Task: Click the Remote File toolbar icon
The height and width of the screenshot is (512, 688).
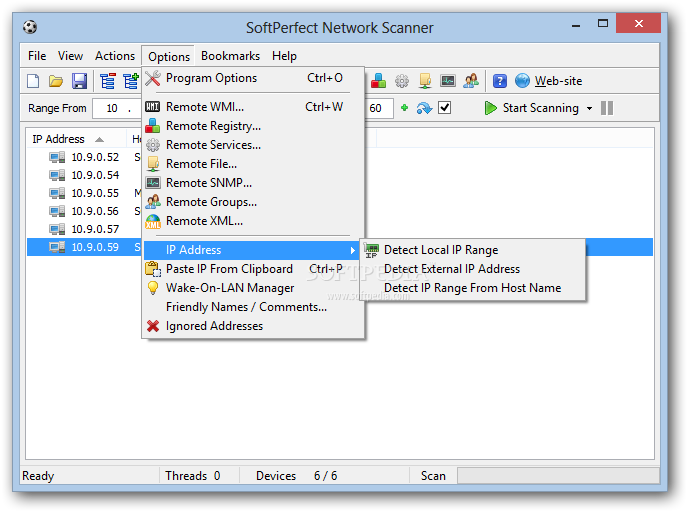Action: pos(425,81)
